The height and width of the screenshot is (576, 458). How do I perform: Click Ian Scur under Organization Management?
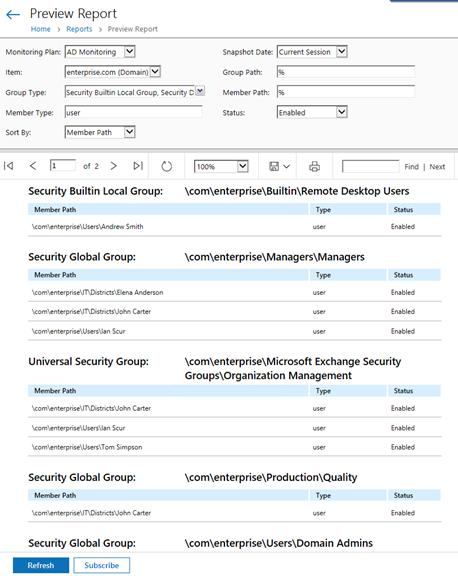pyautogui.click(x=78, y=428)
